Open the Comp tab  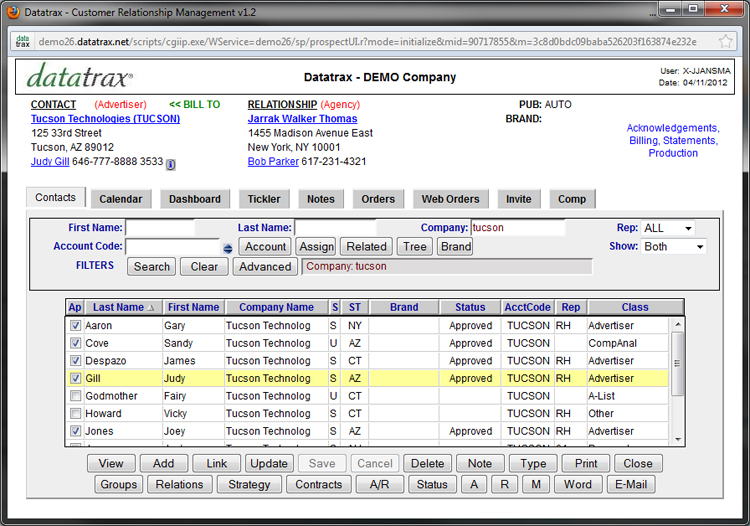[572, 199]
